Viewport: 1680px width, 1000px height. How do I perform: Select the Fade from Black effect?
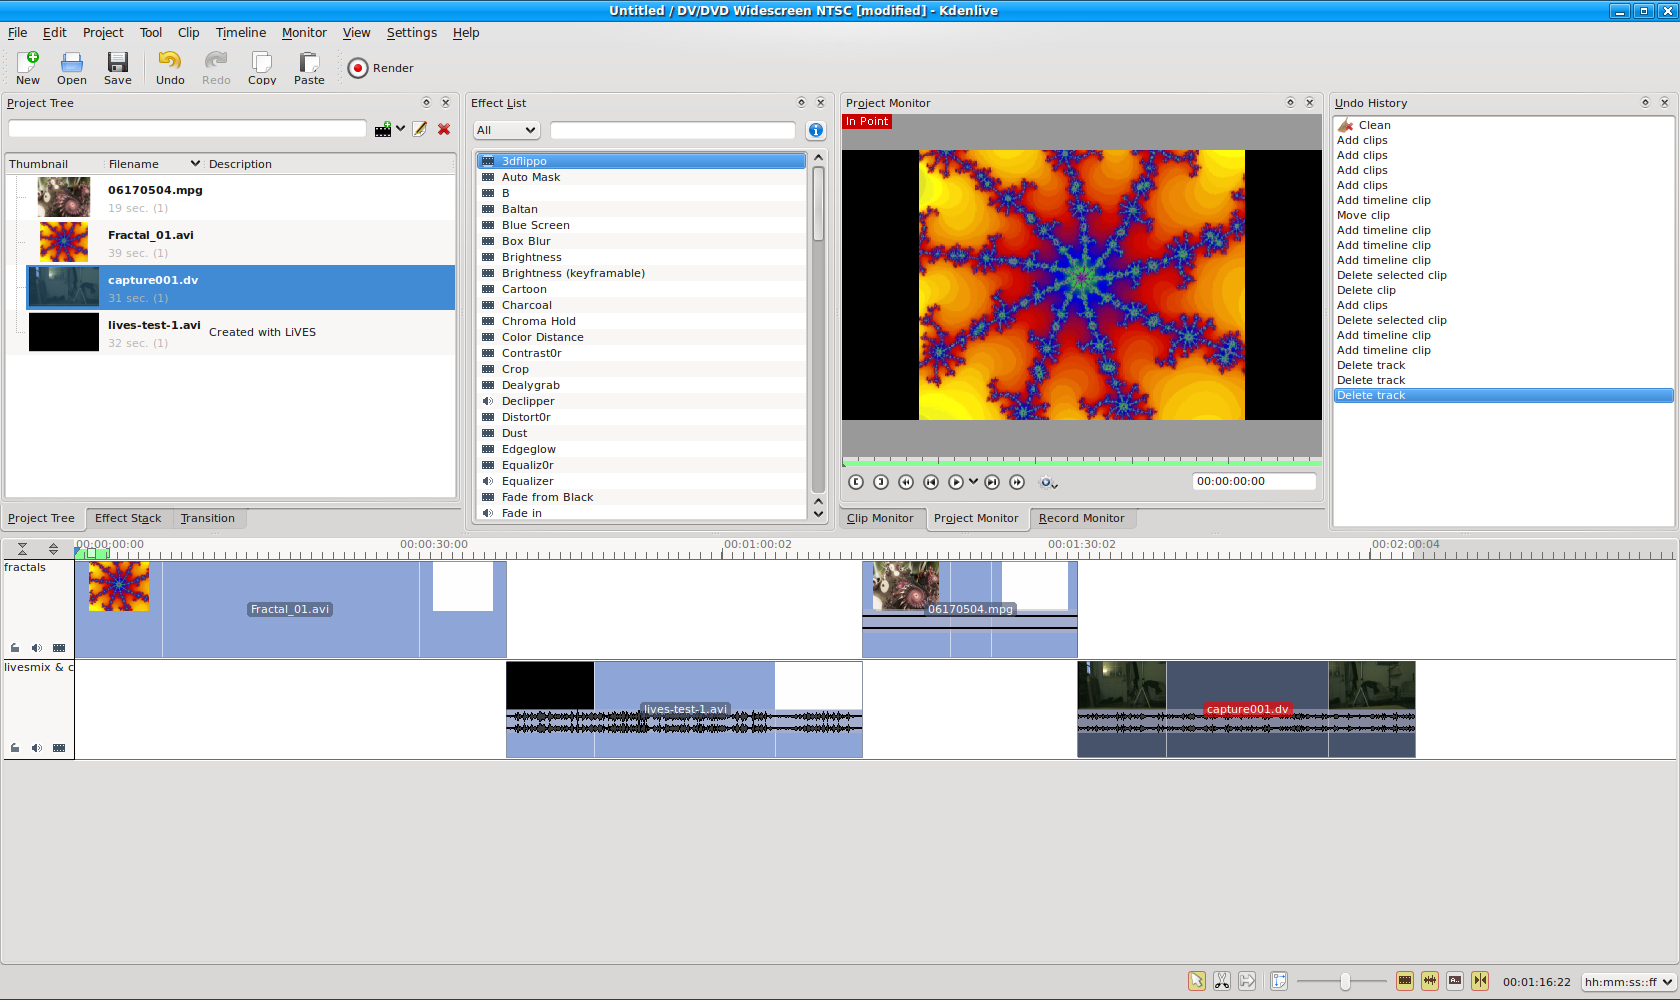coord(548,497)
